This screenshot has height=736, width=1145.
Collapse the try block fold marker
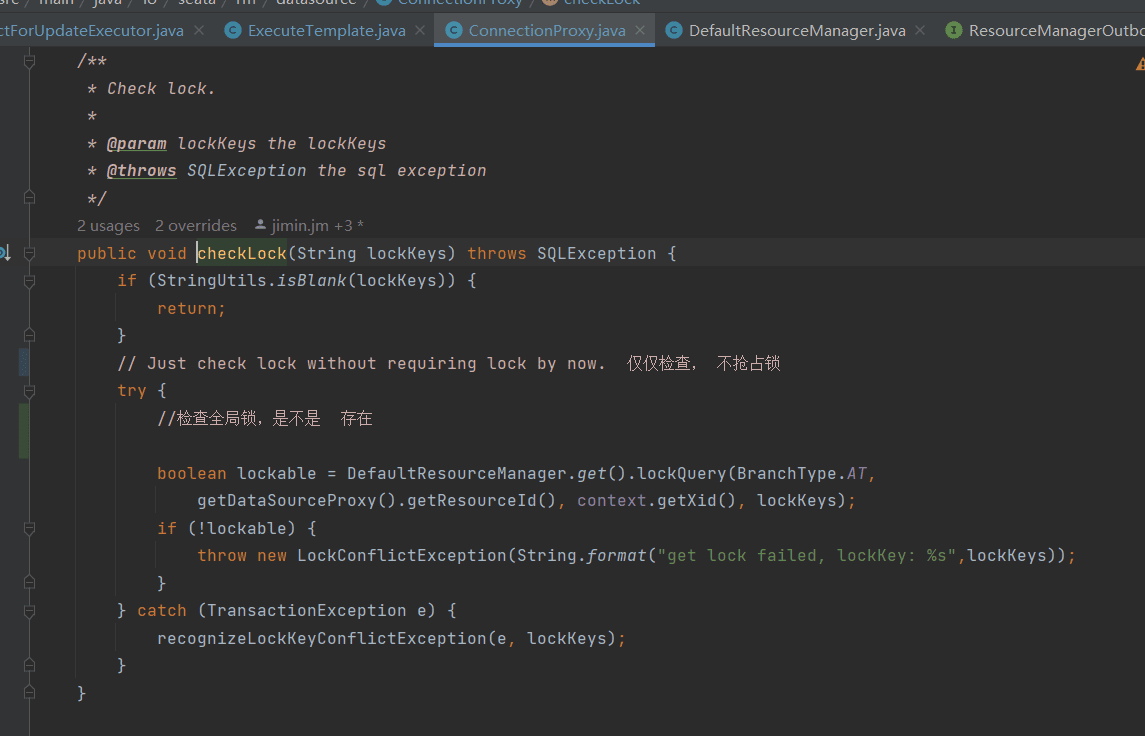tap(29, 391)
